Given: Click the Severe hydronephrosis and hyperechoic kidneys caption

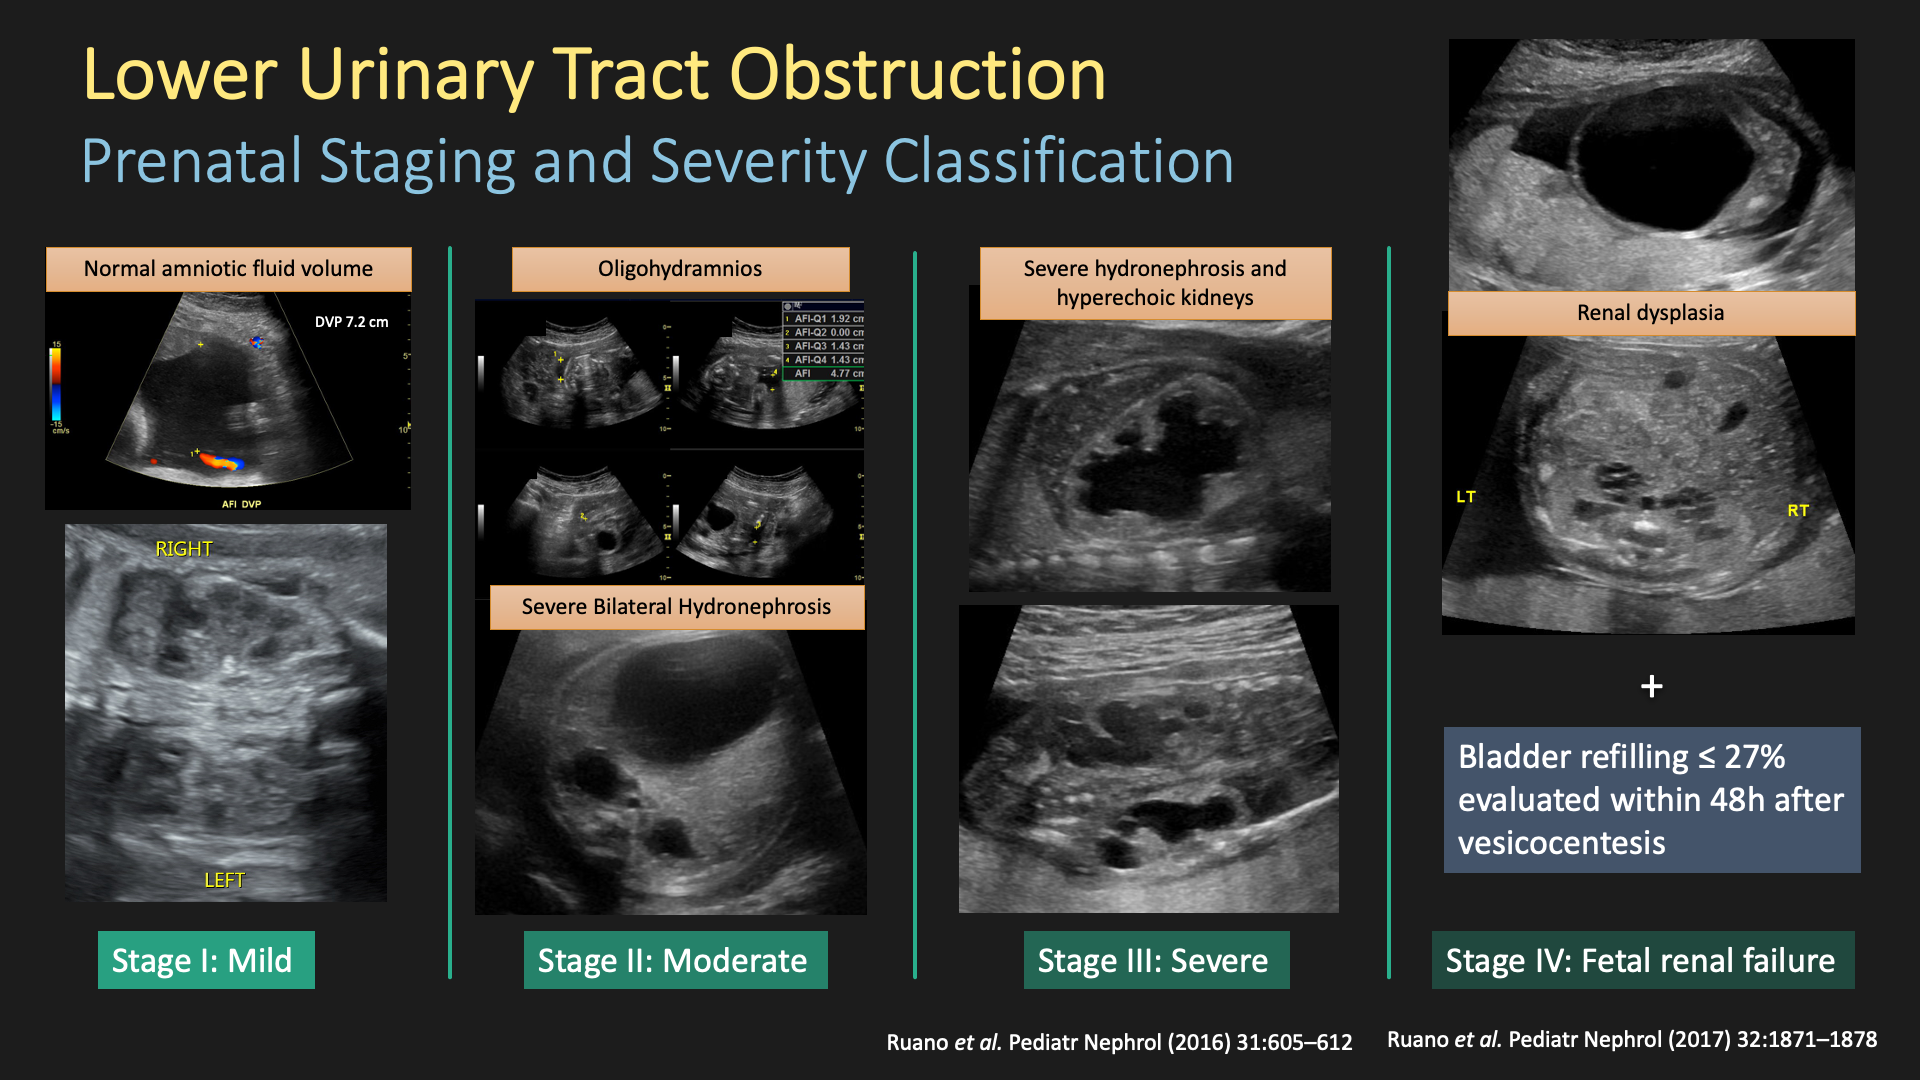Looking at the screenshot, I should (1155, 283).
